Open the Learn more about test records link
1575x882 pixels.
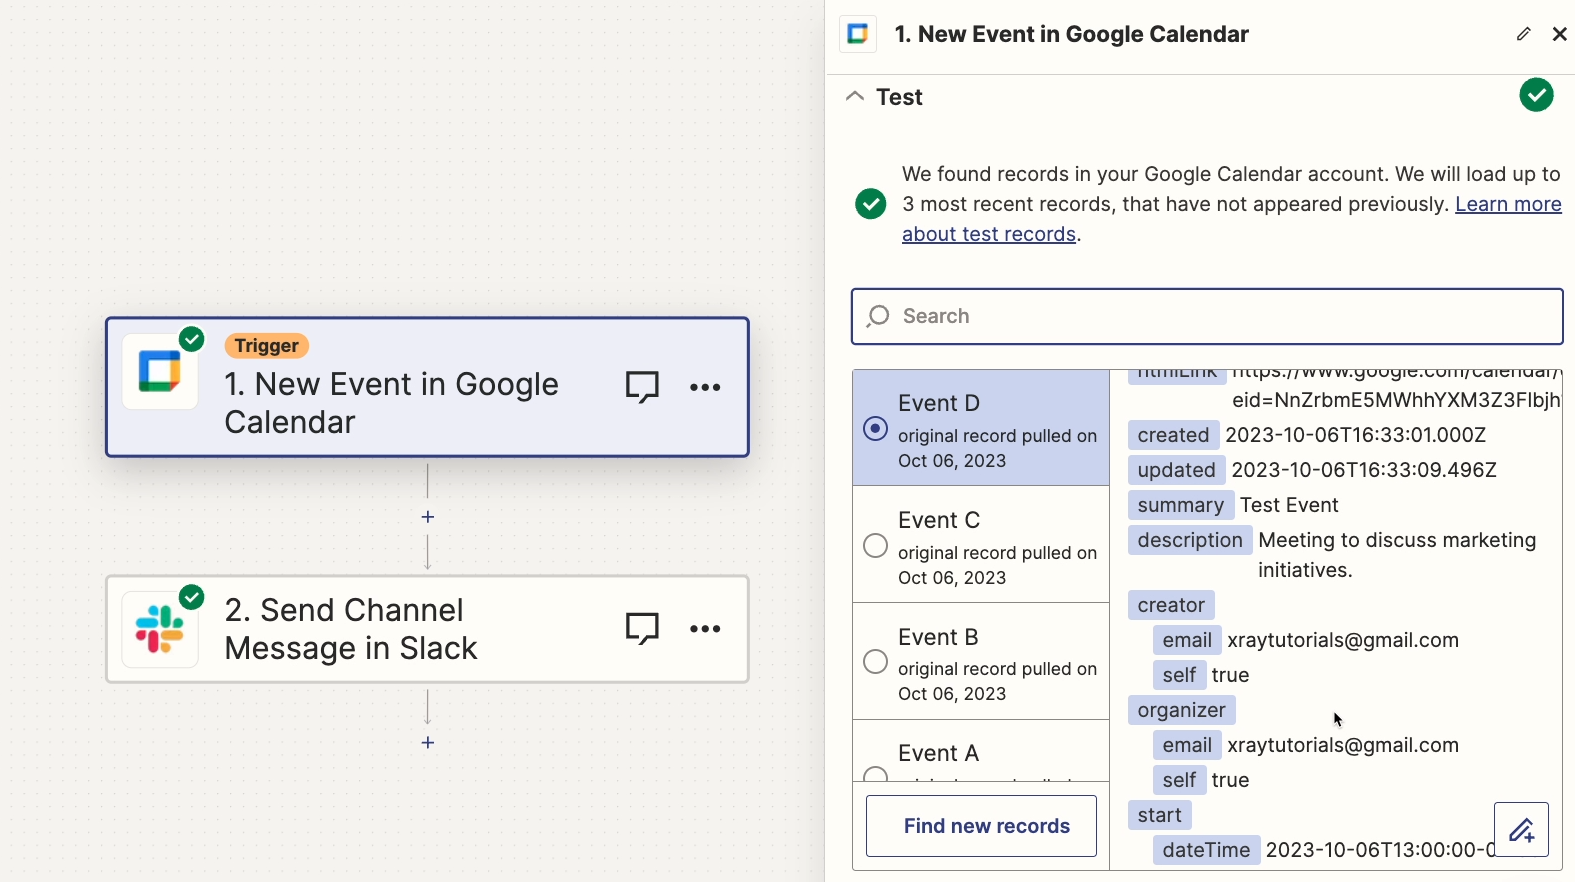(x=1507, y=204)
